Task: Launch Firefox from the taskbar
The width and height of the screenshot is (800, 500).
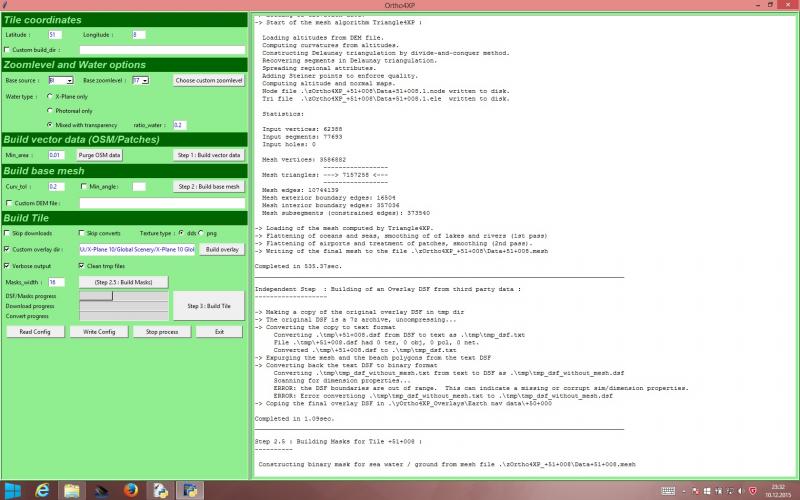Action: point(131,491)
